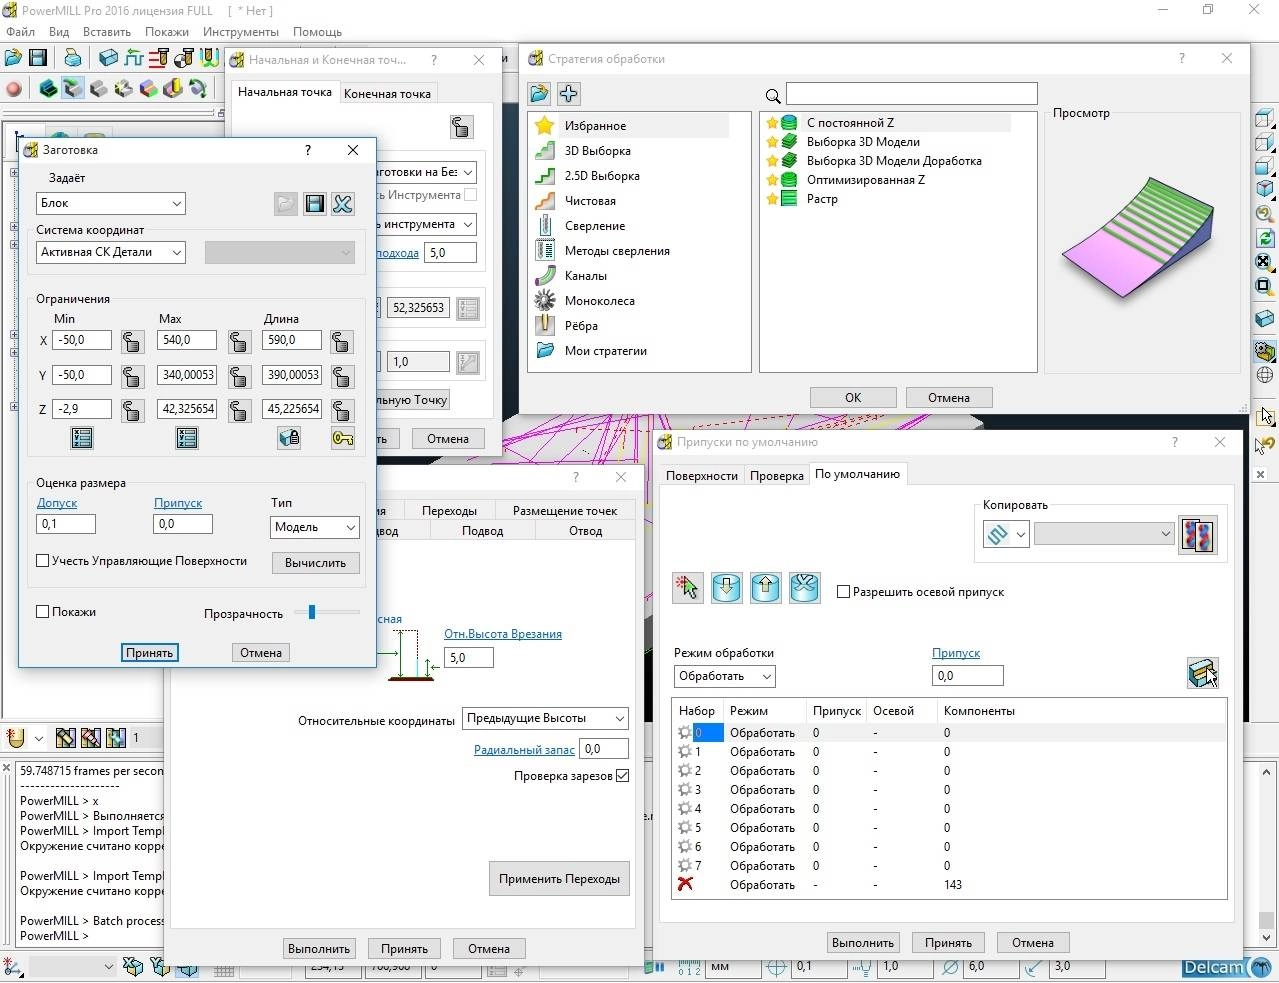Image resolution: width=1279 pixels, height=983 pixels.
Task: Click the help question mark in Заготовка title bar
Action: [308, 150]
